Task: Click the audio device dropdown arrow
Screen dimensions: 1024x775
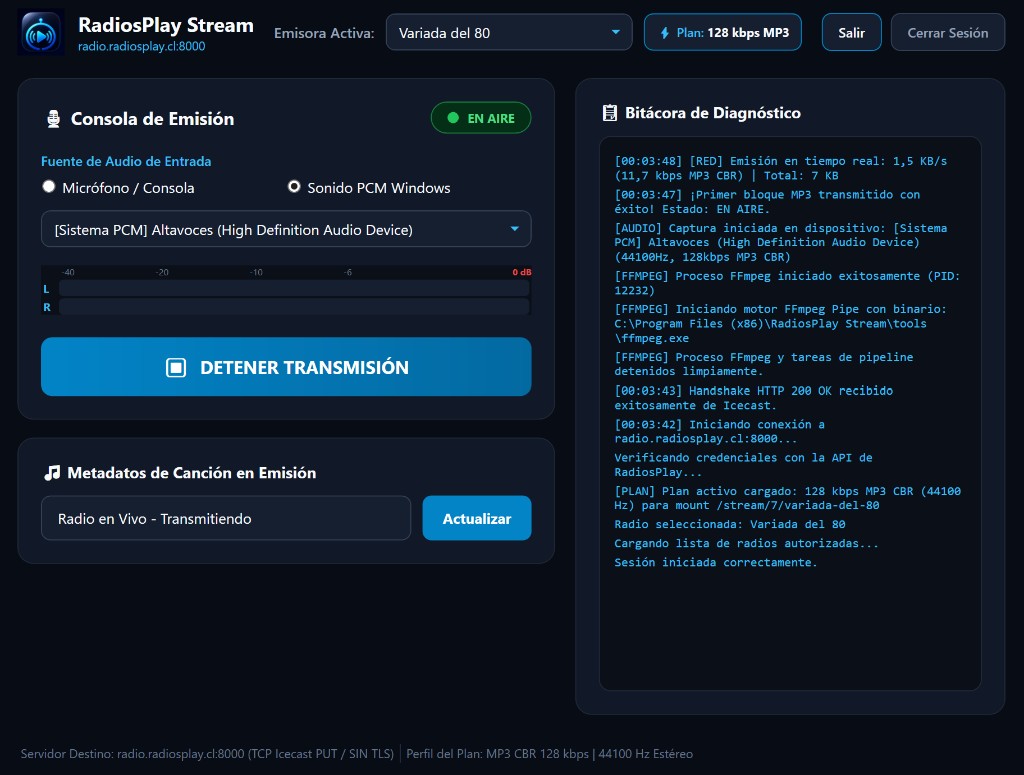Action: [x=515, y=229]
